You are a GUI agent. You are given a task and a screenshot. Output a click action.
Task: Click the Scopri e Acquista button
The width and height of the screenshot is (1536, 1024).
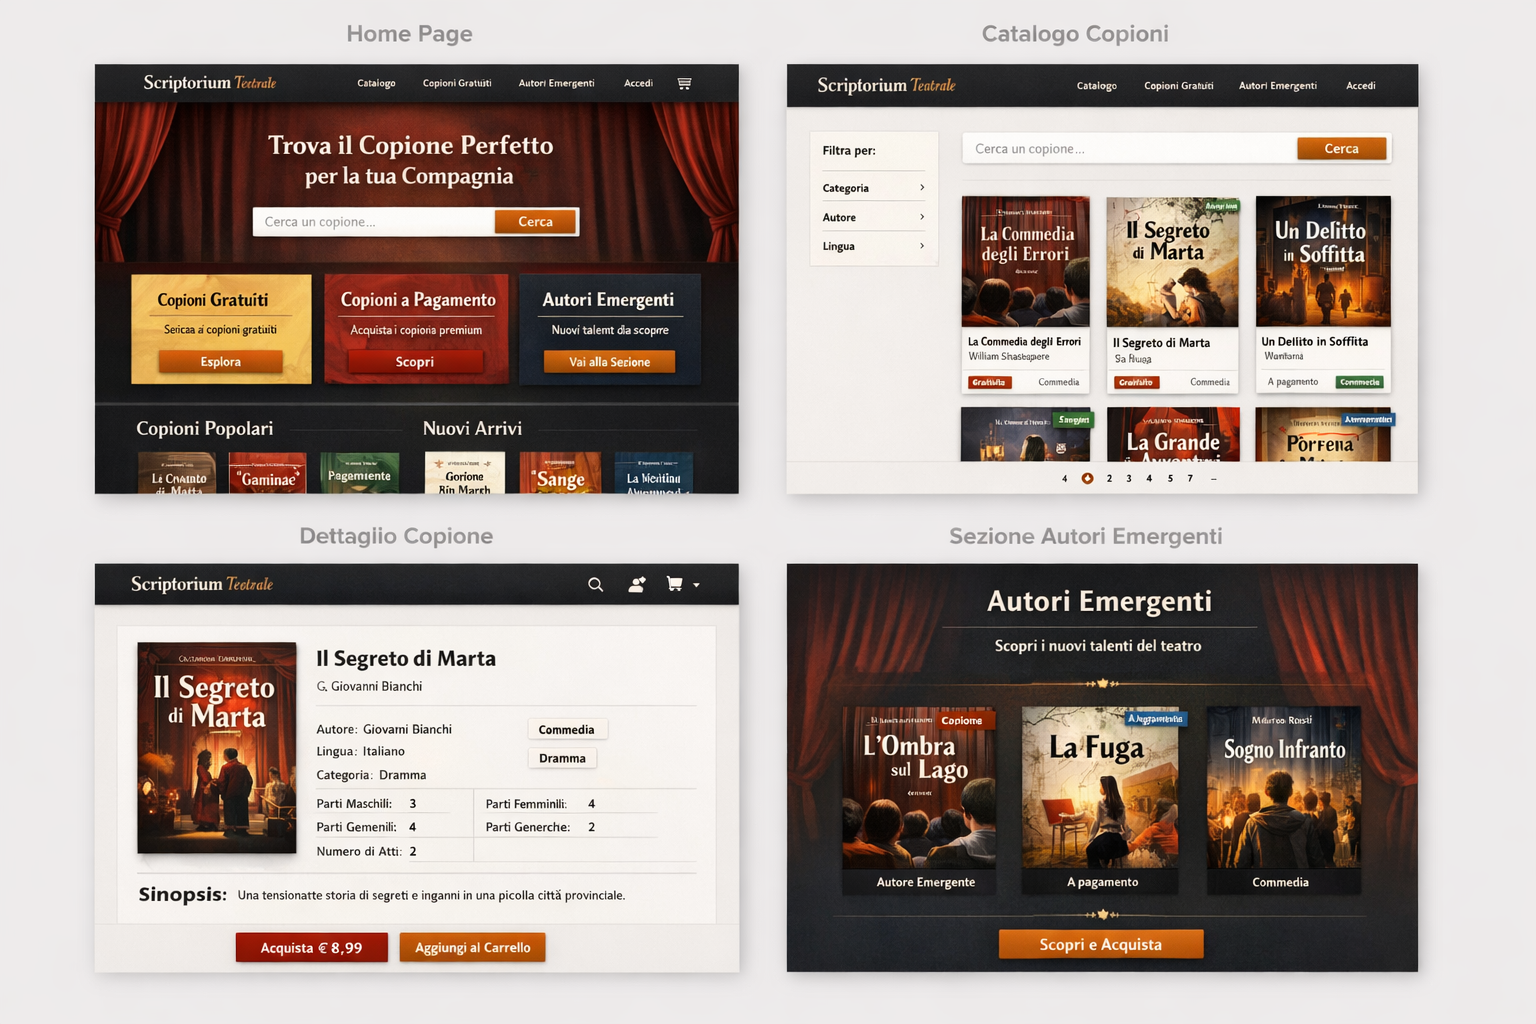click(1100, 945)
